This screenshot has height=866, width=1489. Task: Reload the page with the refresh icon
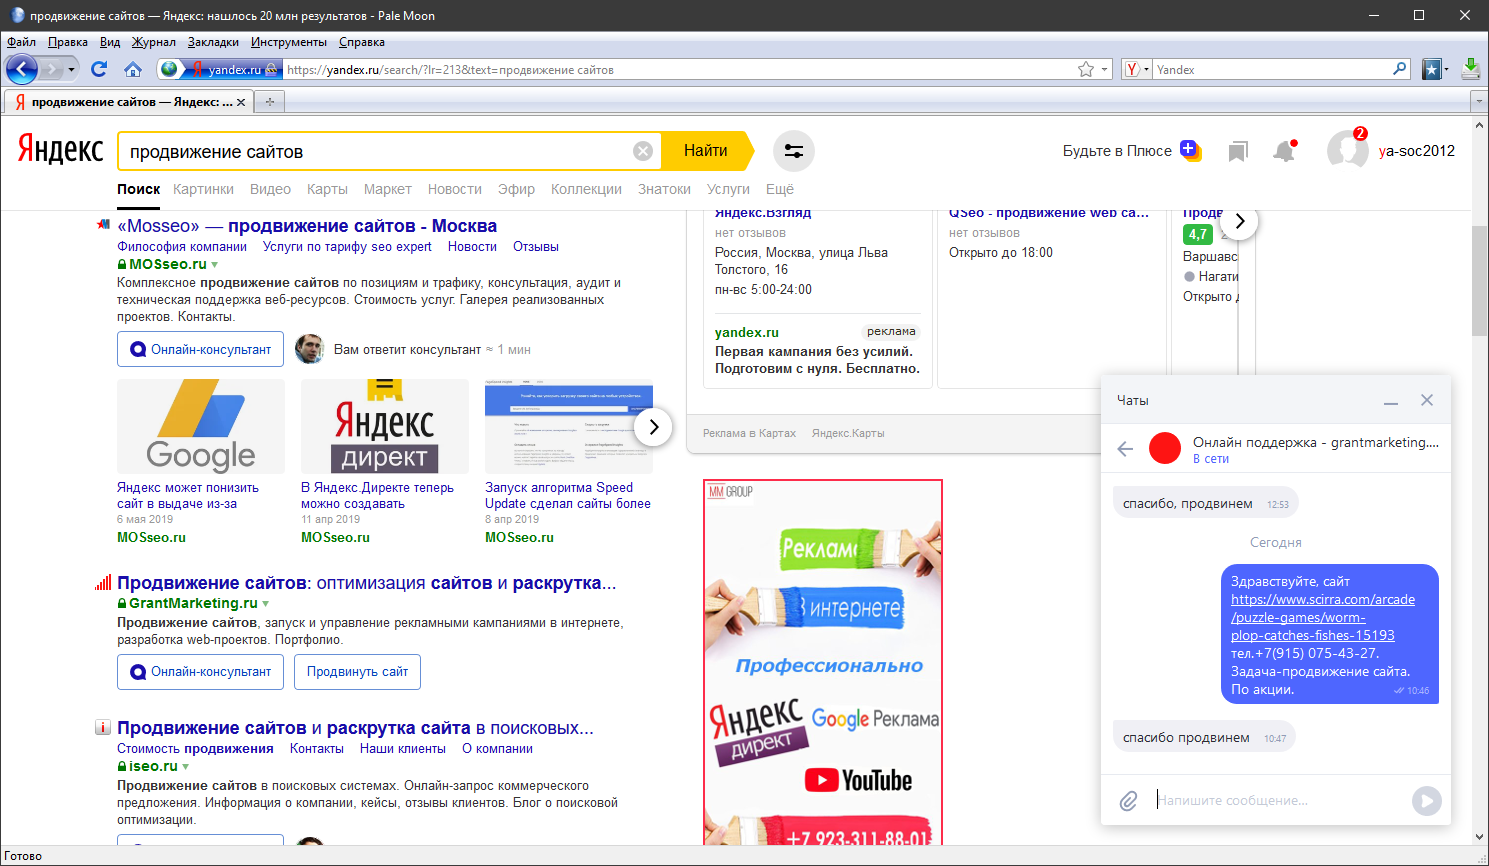(x=98, y=69)
